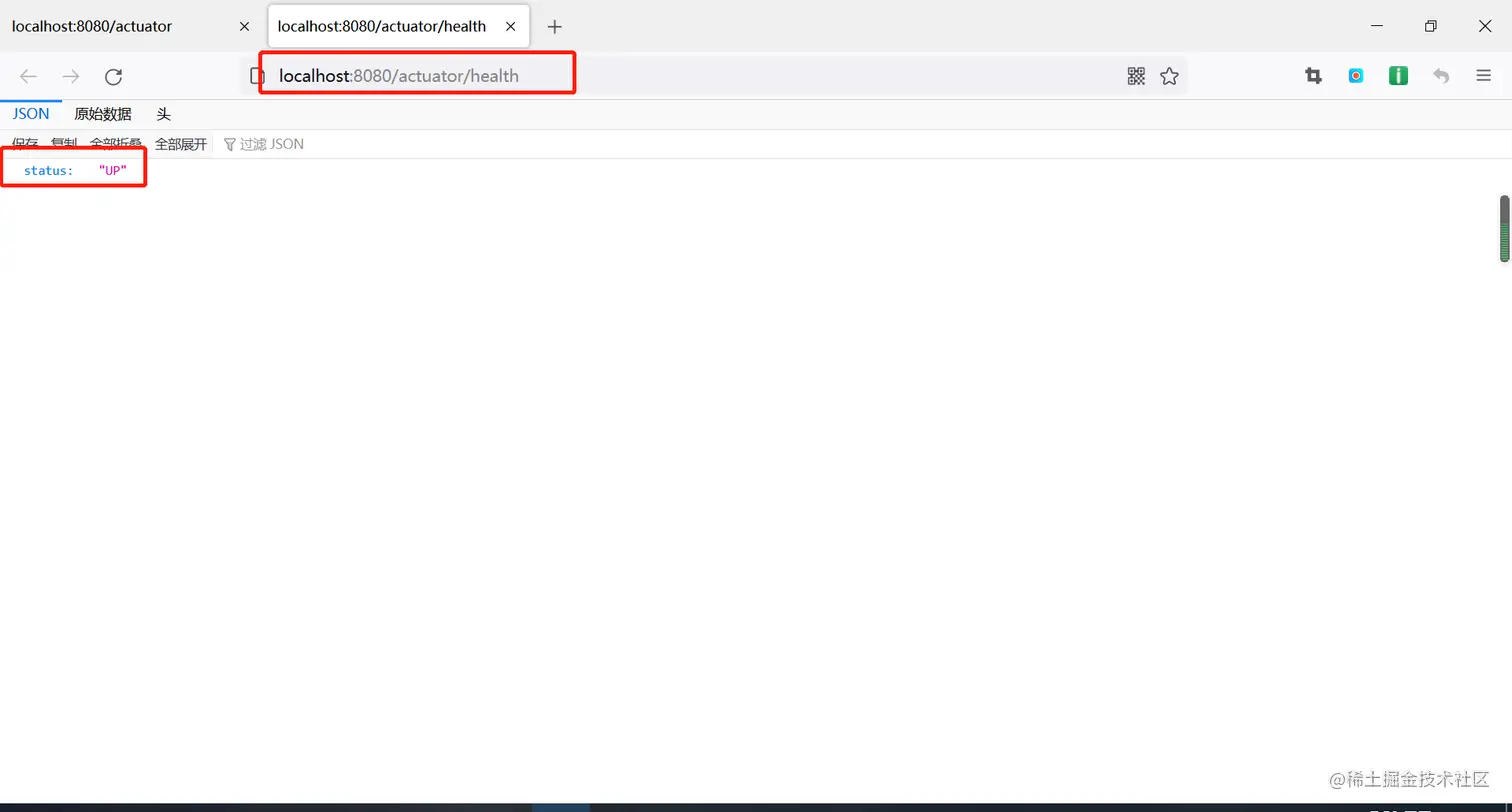
Task: Click the undo arrow toolbar icon
Action: point(1441,76)
